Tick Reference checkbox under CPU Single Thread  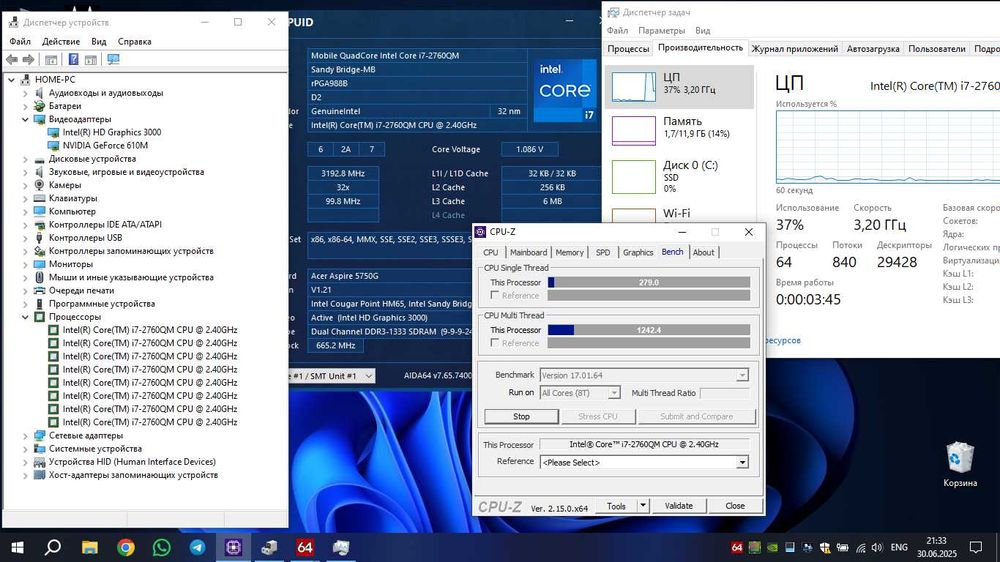(x=494, y=295)
